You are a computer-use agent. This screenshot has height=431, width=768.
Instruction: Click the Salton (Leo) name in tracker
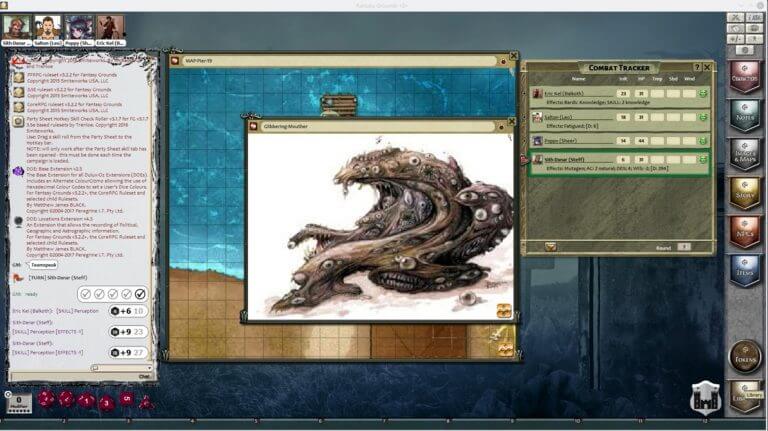click(x=558, y=117)
